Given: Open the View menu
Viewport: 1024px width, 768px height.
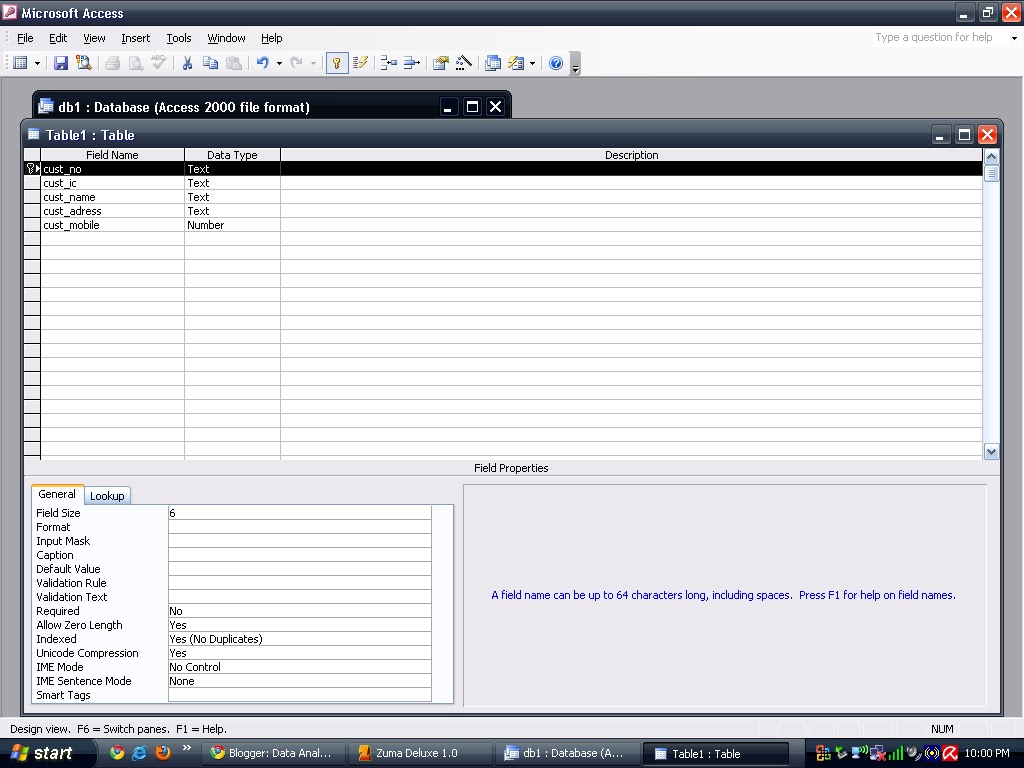Looking at the screenshot, I should pyautogui.click(x=94, y=39).
